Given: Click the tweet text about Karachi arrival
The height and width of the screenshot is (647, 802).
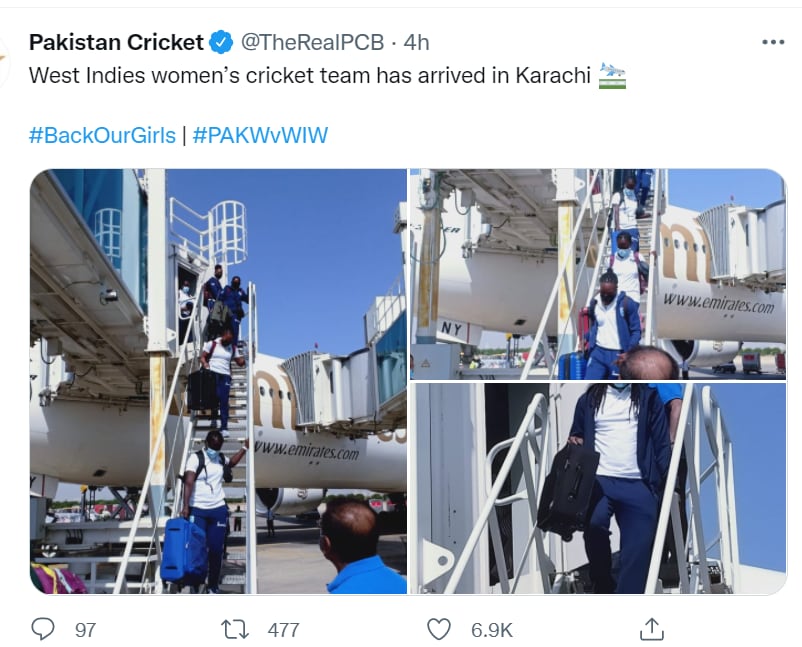Looking at the screenshot, I should (310, 76).
